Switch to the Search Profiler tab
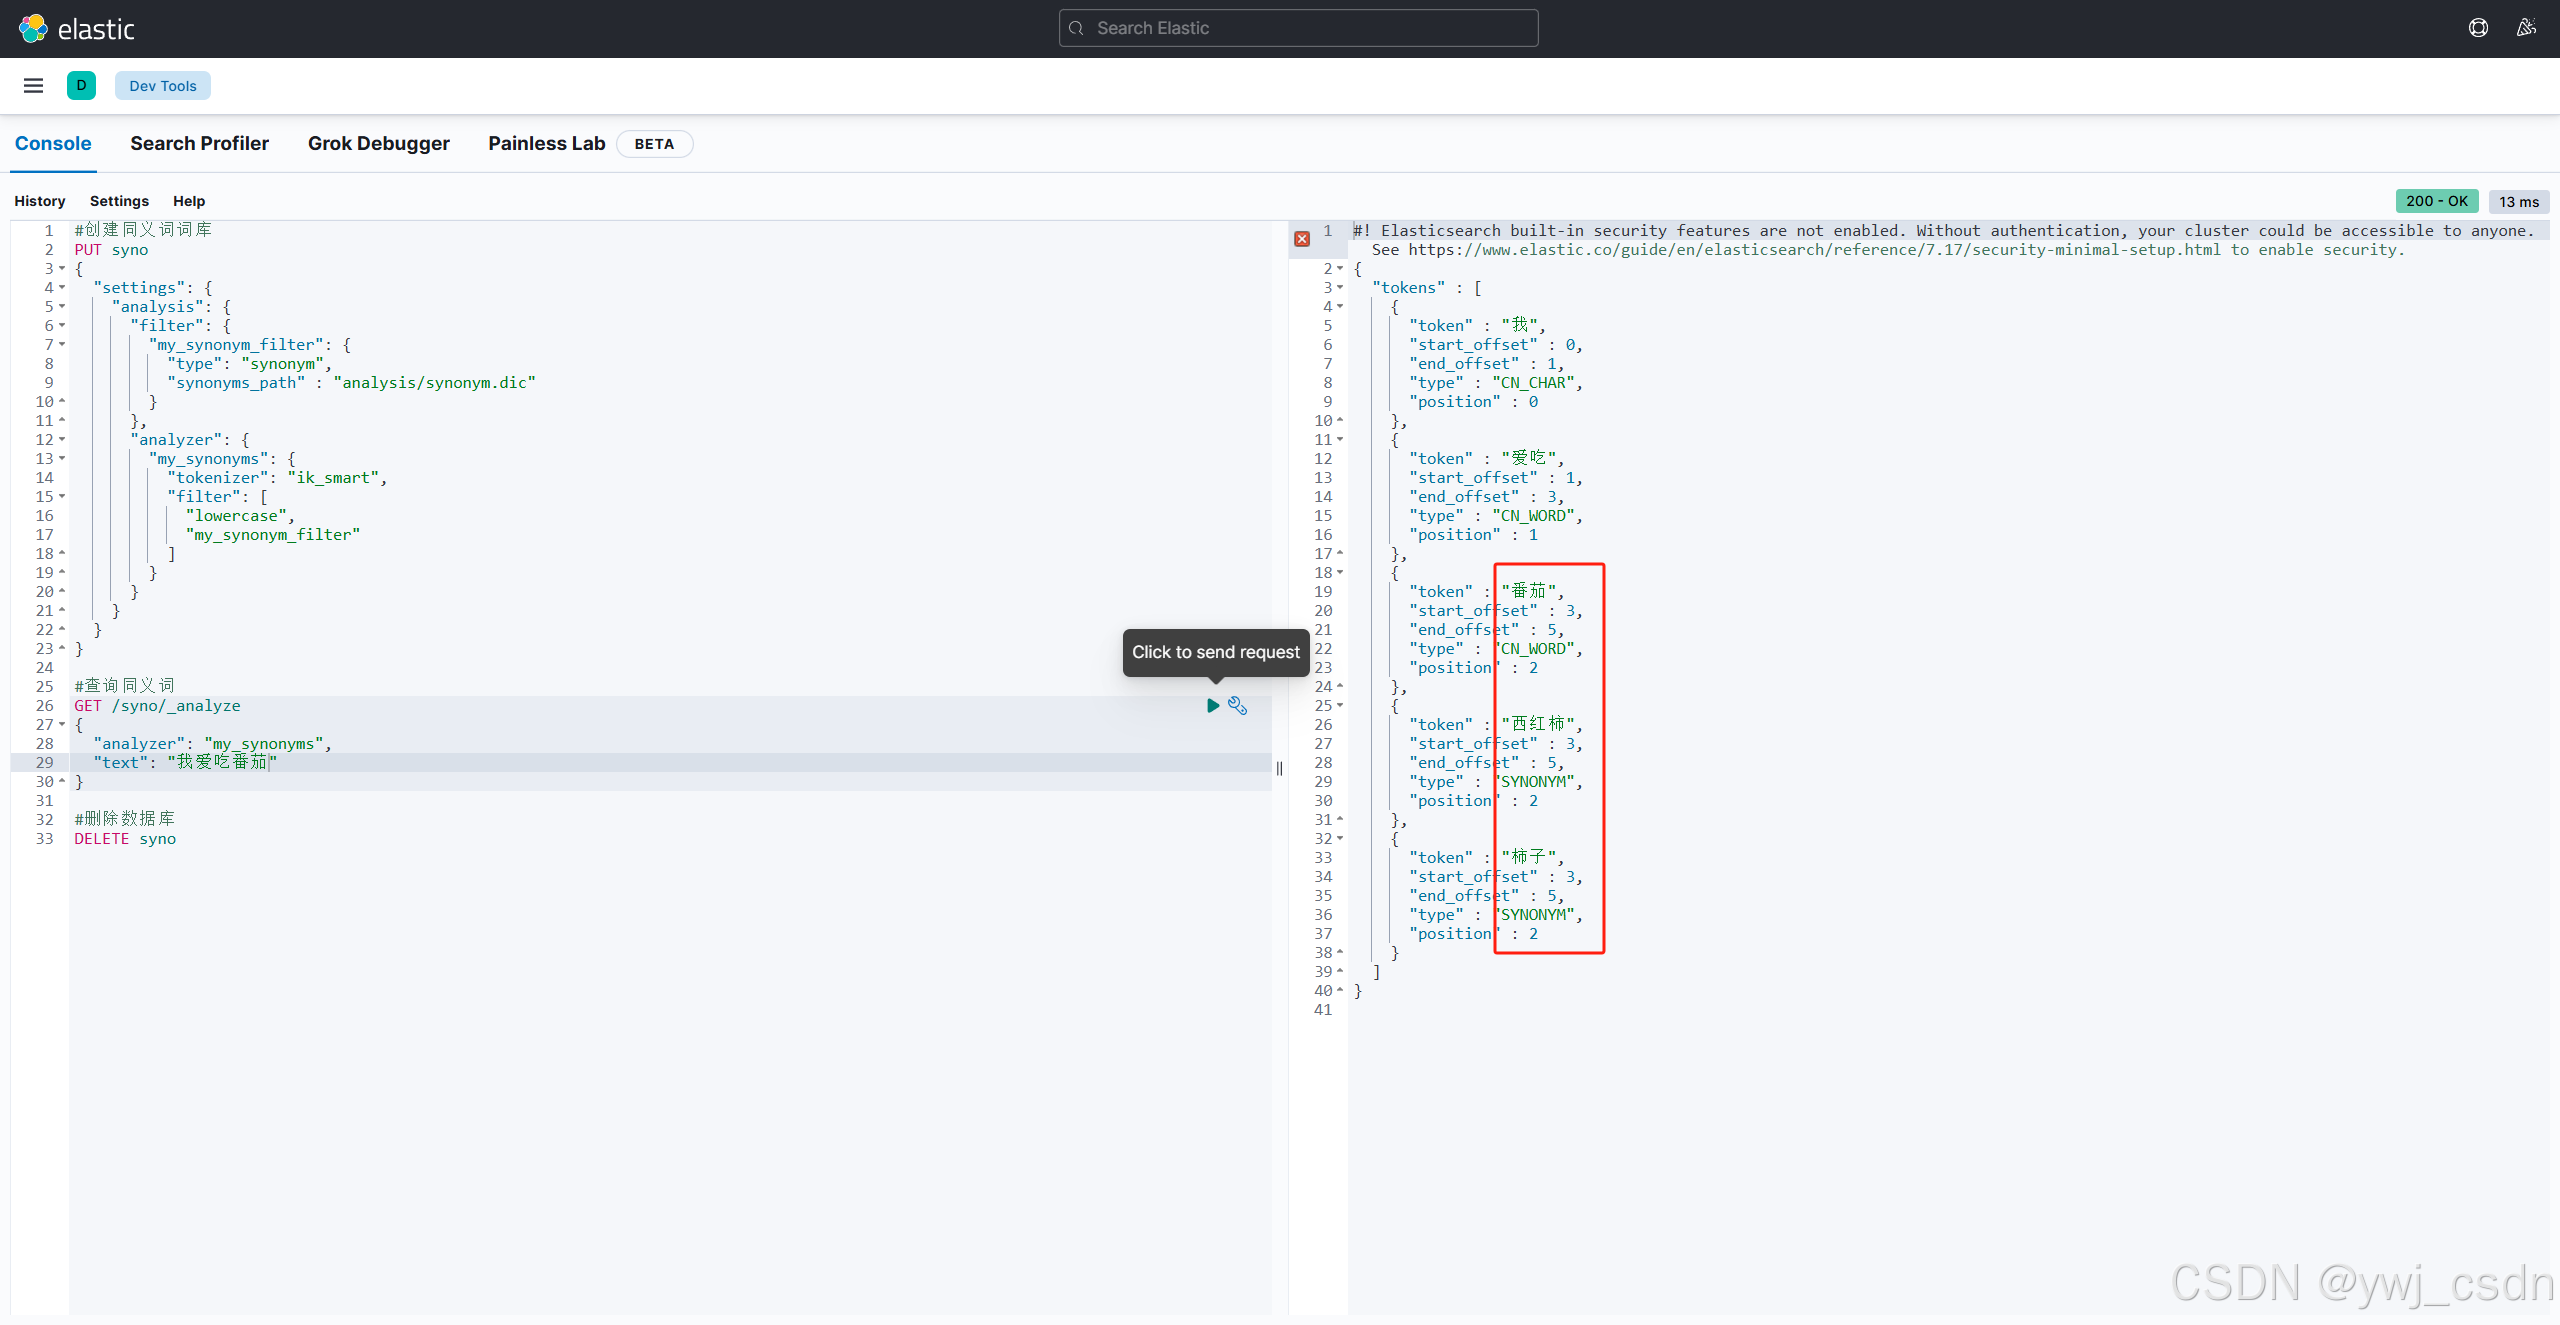The height and width of the screenshot is (1325, 2560). (199, 144)
